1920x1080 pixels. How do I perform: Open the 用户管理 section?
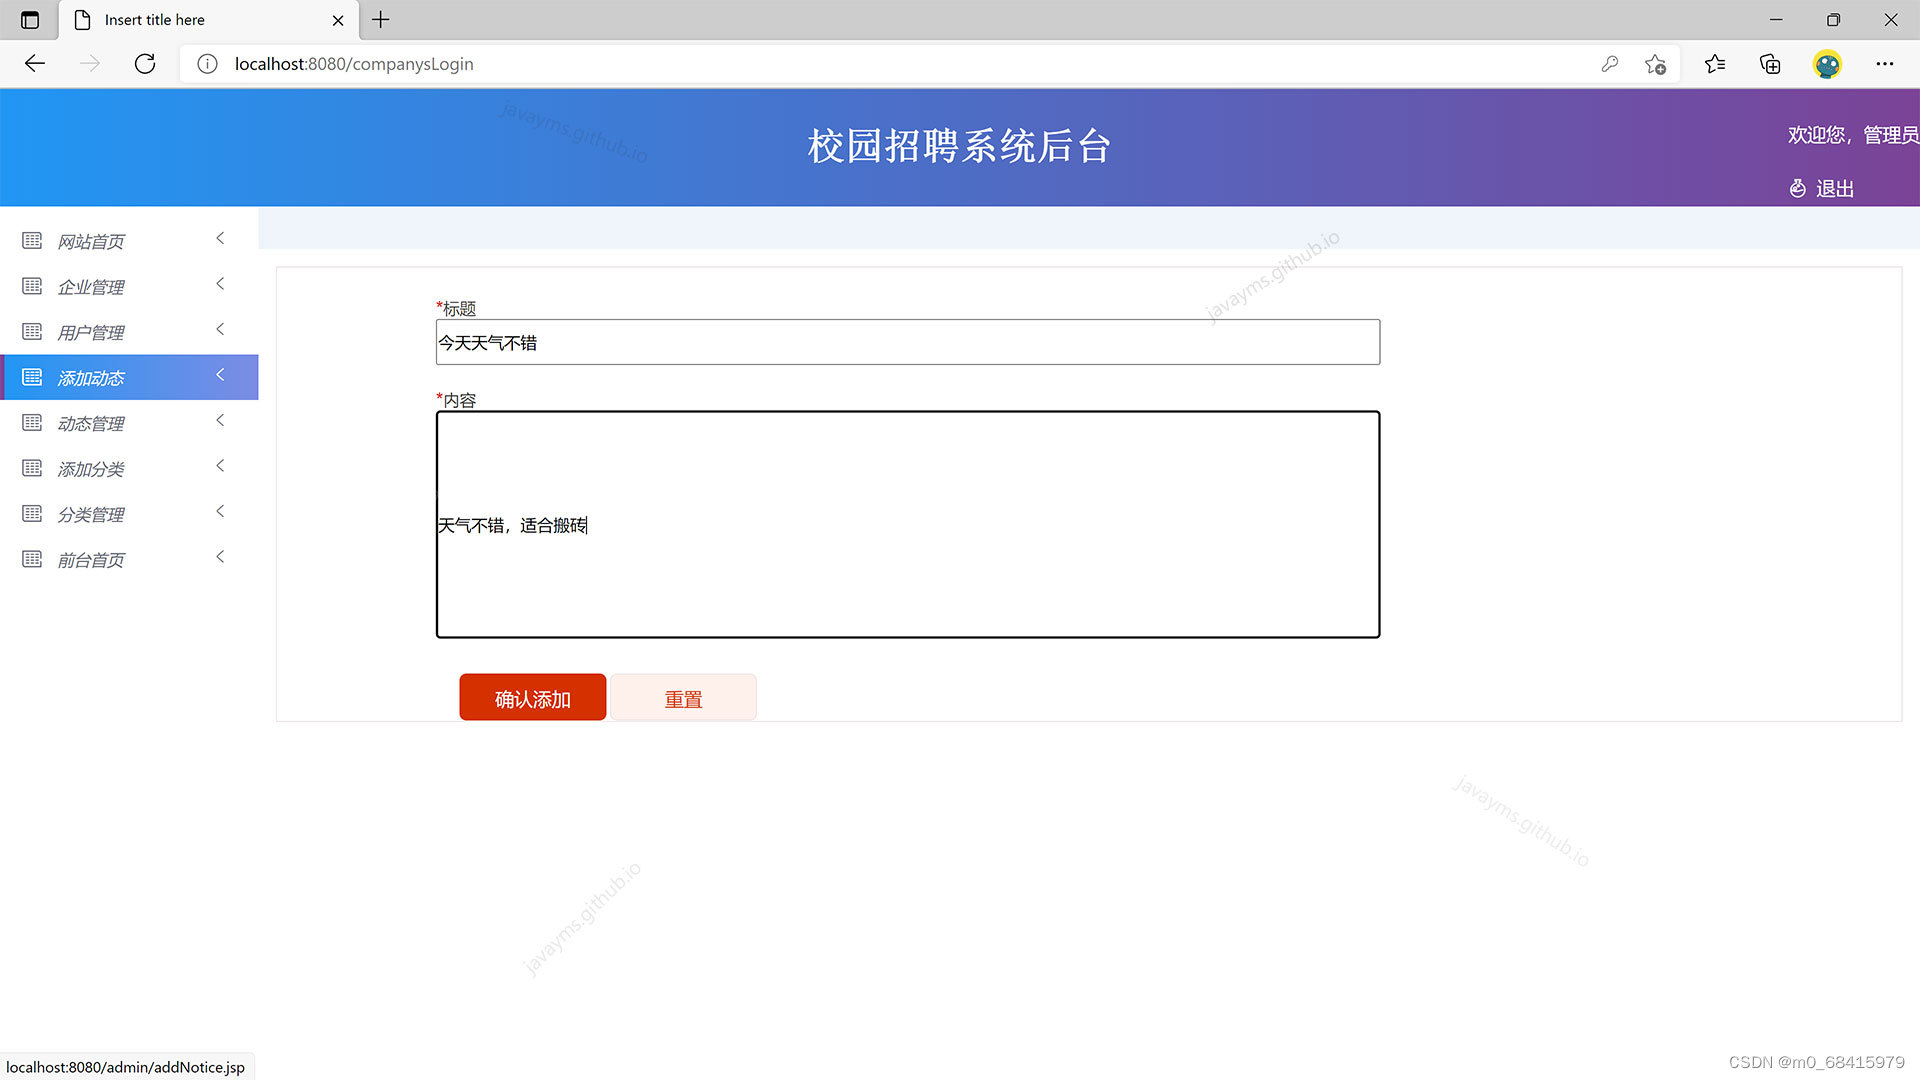click(91, 332)
